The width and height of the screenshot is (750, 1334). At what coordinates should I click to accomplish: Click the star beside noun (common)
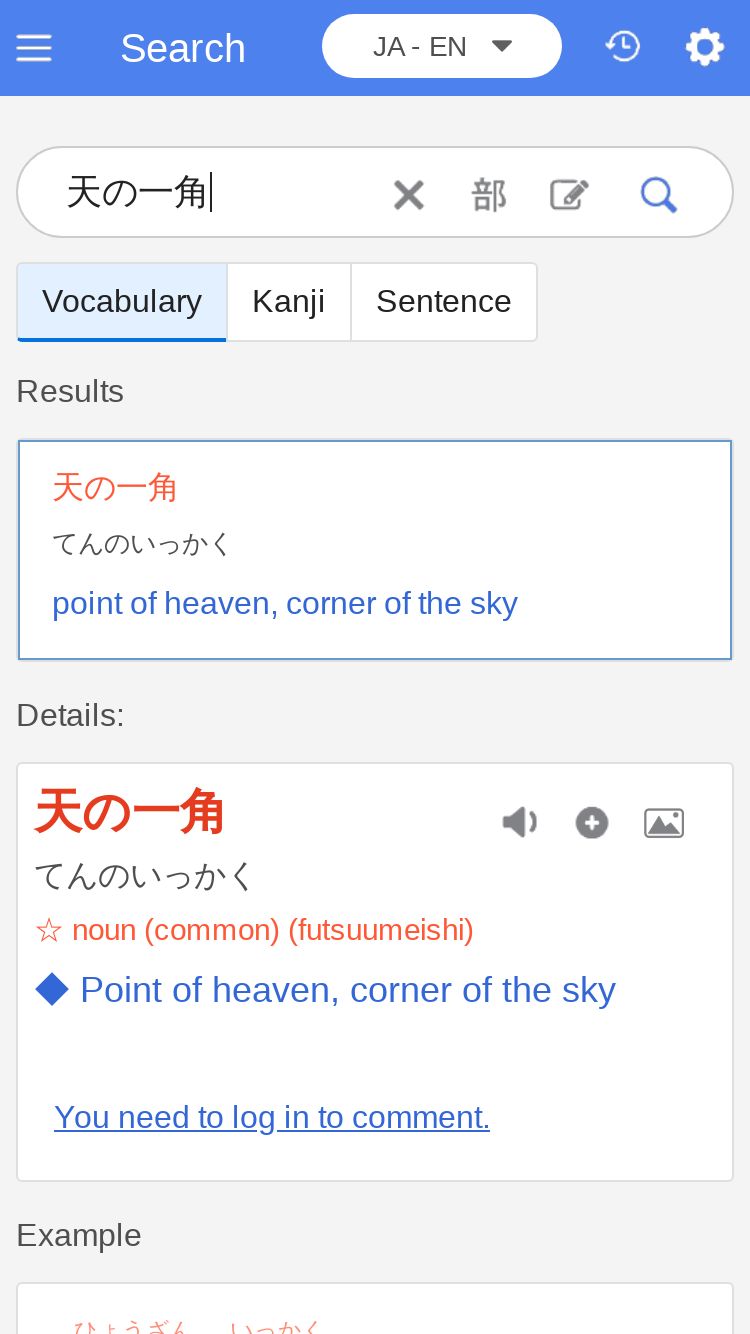pyautogui.click(x=48, y=931)
